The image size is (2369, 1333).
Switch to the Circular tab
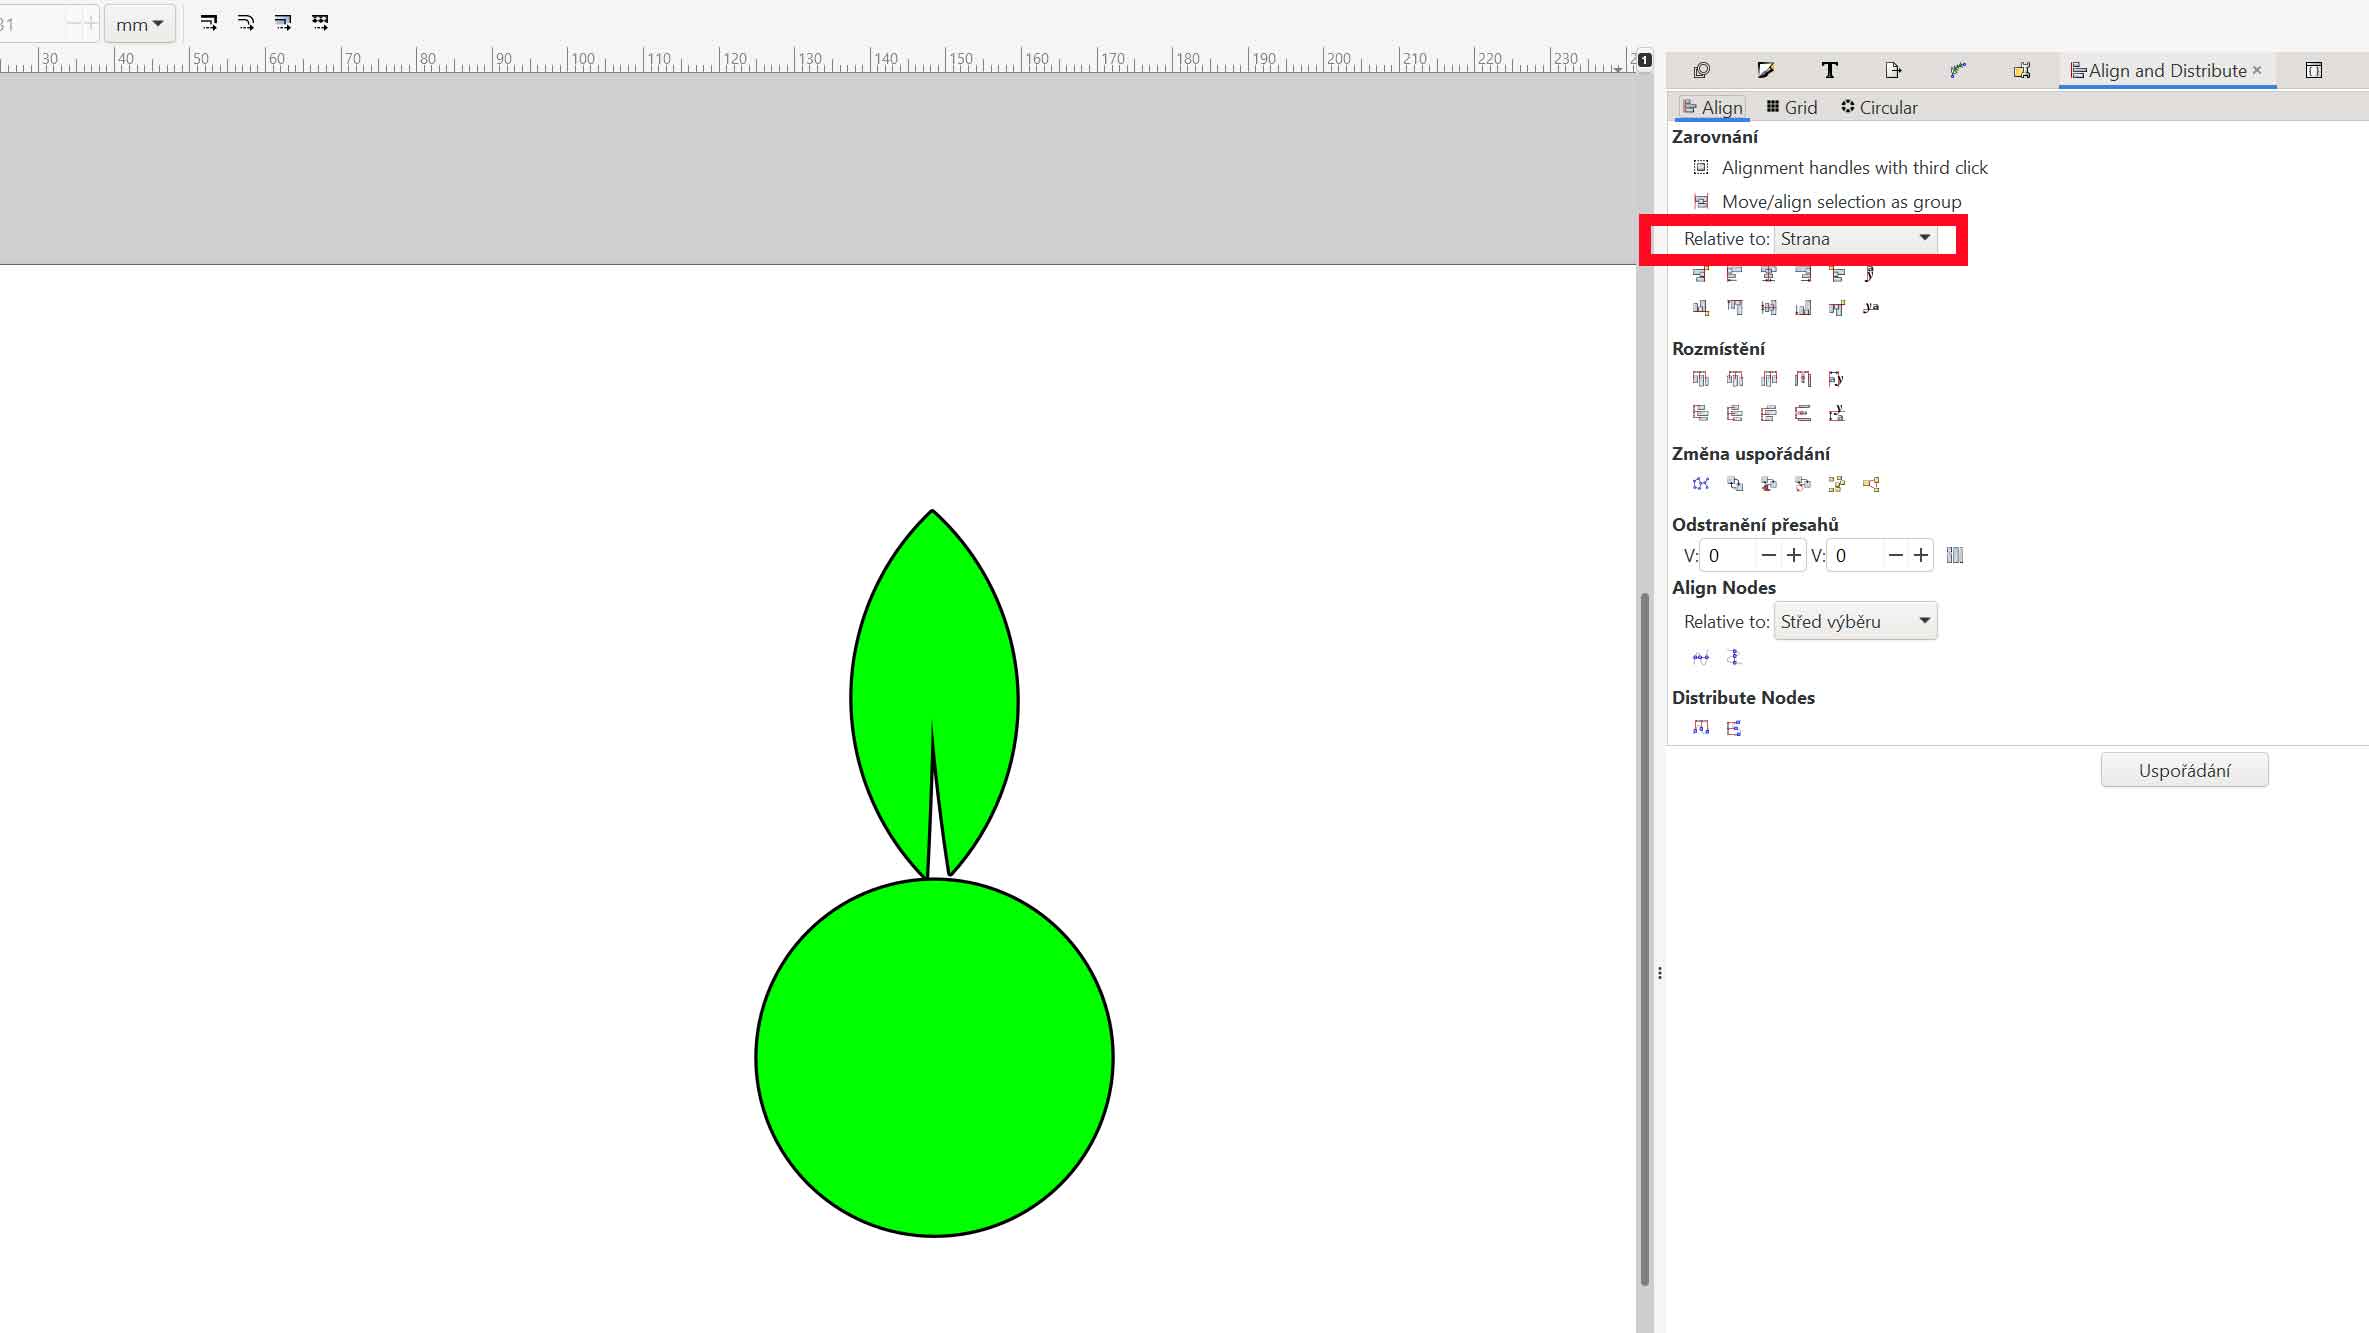(x=1879, y=107)
